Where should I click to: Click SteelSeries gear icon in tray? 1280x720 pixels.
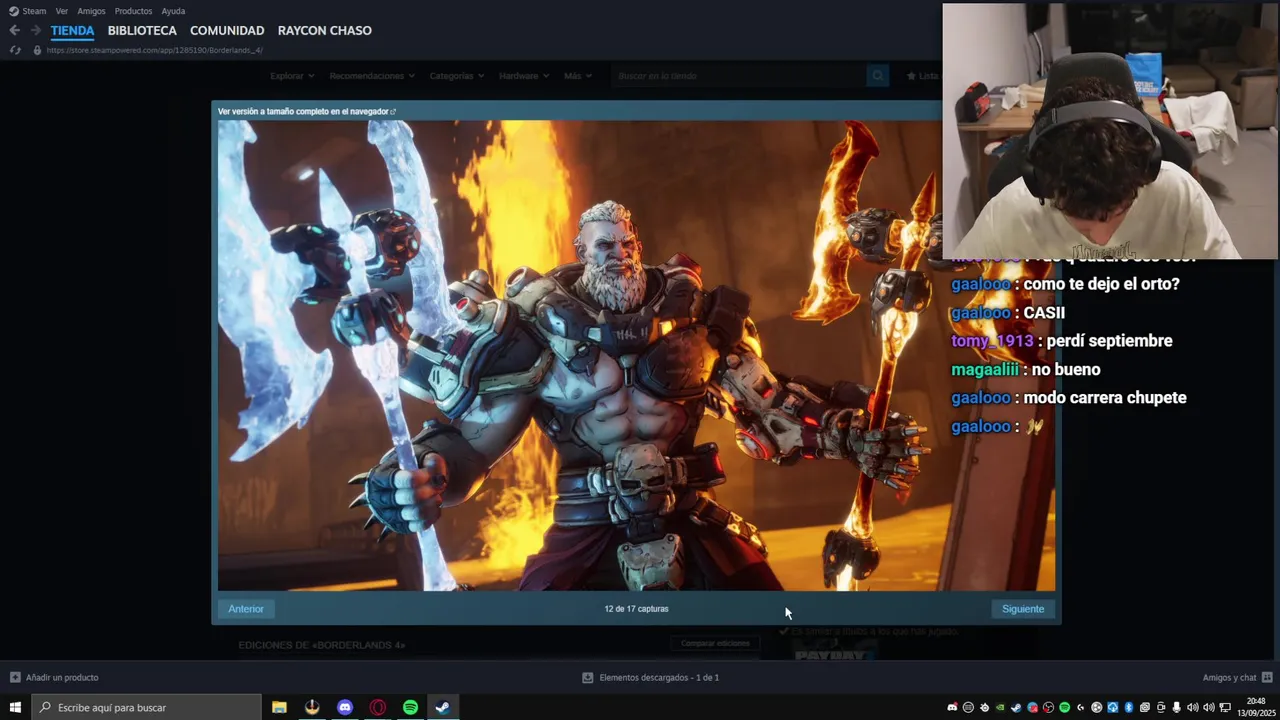tap(985, 707)
